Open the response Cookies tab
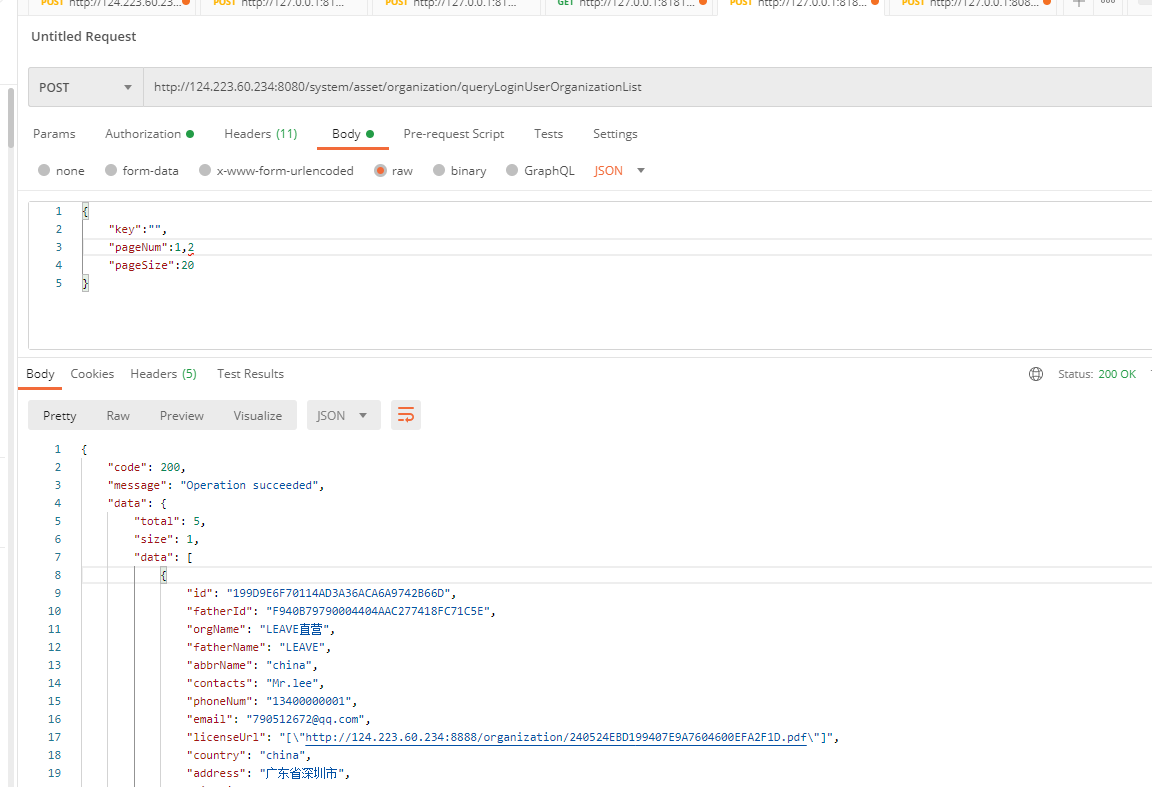The height and width of the screenshot is (787, 1152). click(92, 374)
